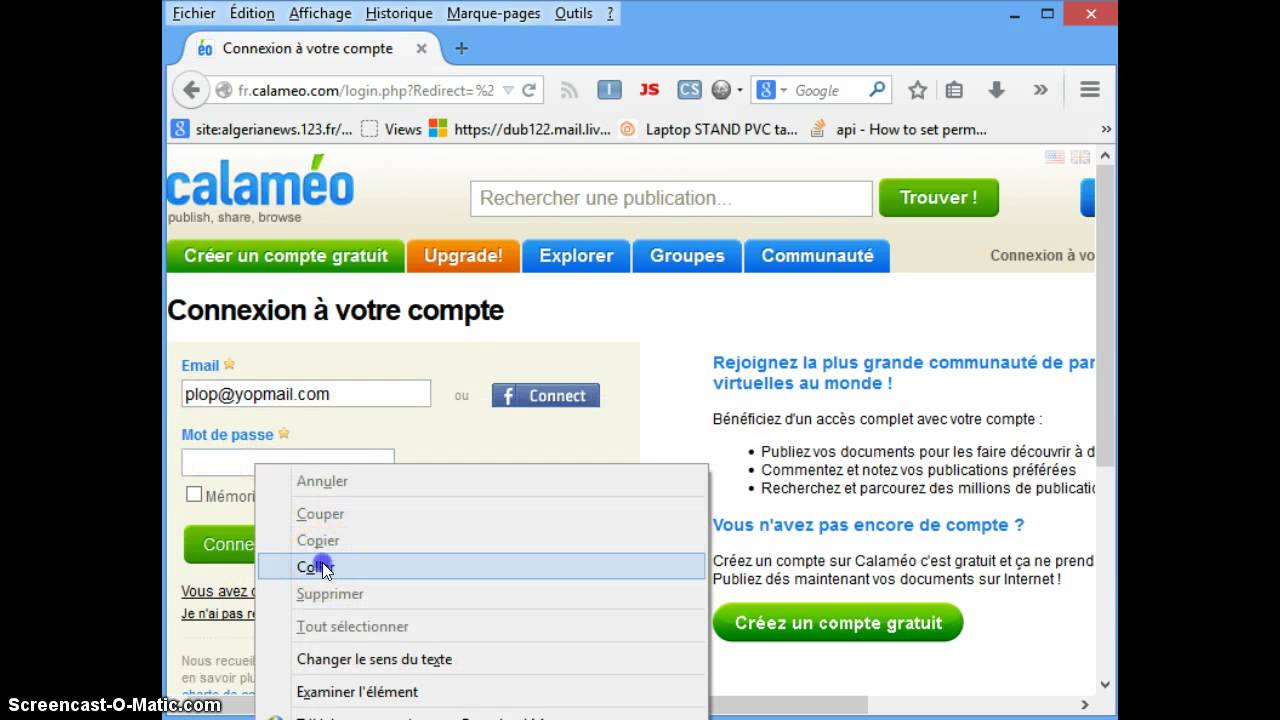Click the green 'Trouver !' button
The height and width of the screenshot is (720, 1280).
pos(938,197)
